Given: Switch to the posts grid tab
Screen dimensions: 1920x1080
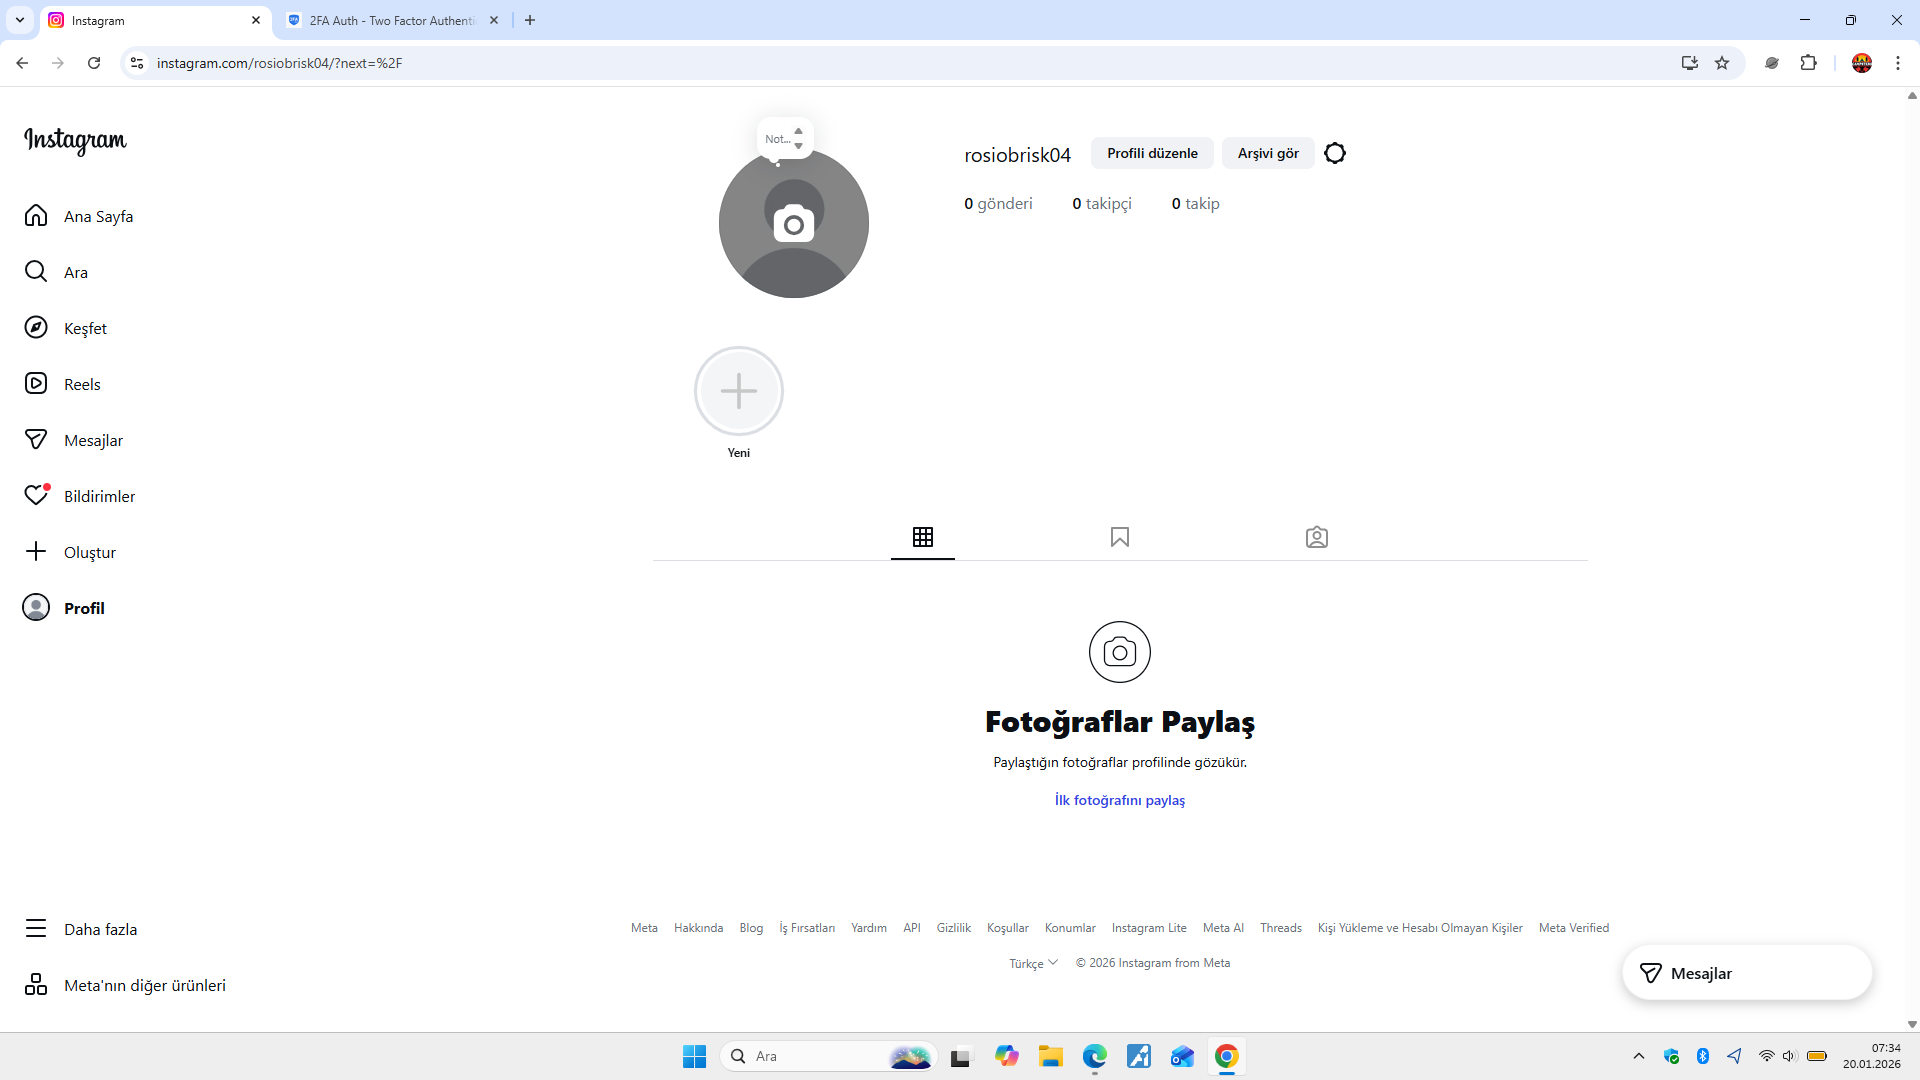Looking at the screenshot, I should pos(923,537).
